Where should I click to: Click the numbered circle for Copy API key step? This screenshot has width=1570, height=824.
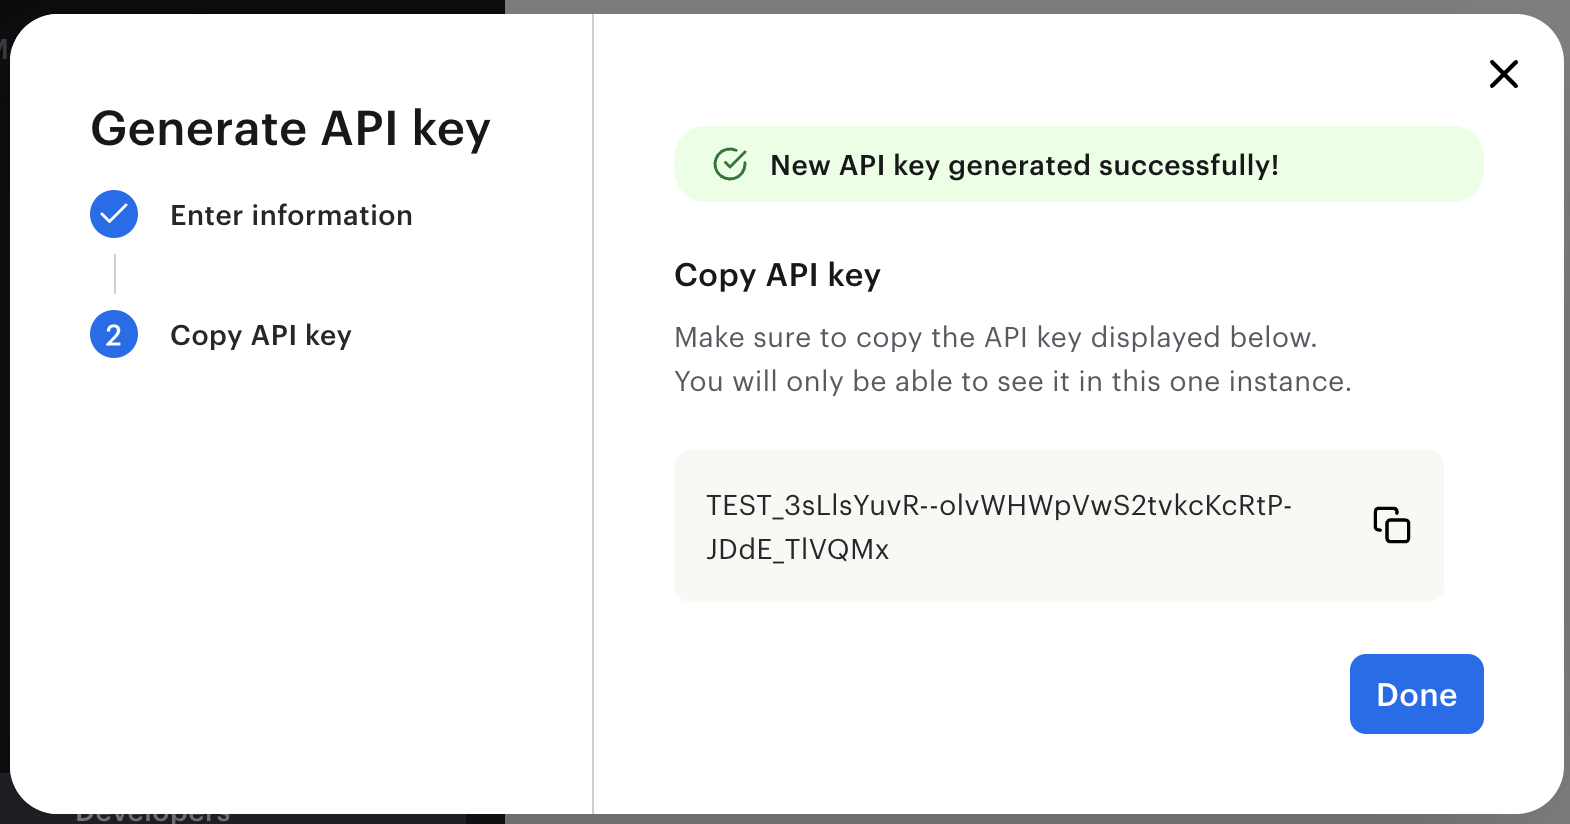pyautogui.click(x=113, y=335)
